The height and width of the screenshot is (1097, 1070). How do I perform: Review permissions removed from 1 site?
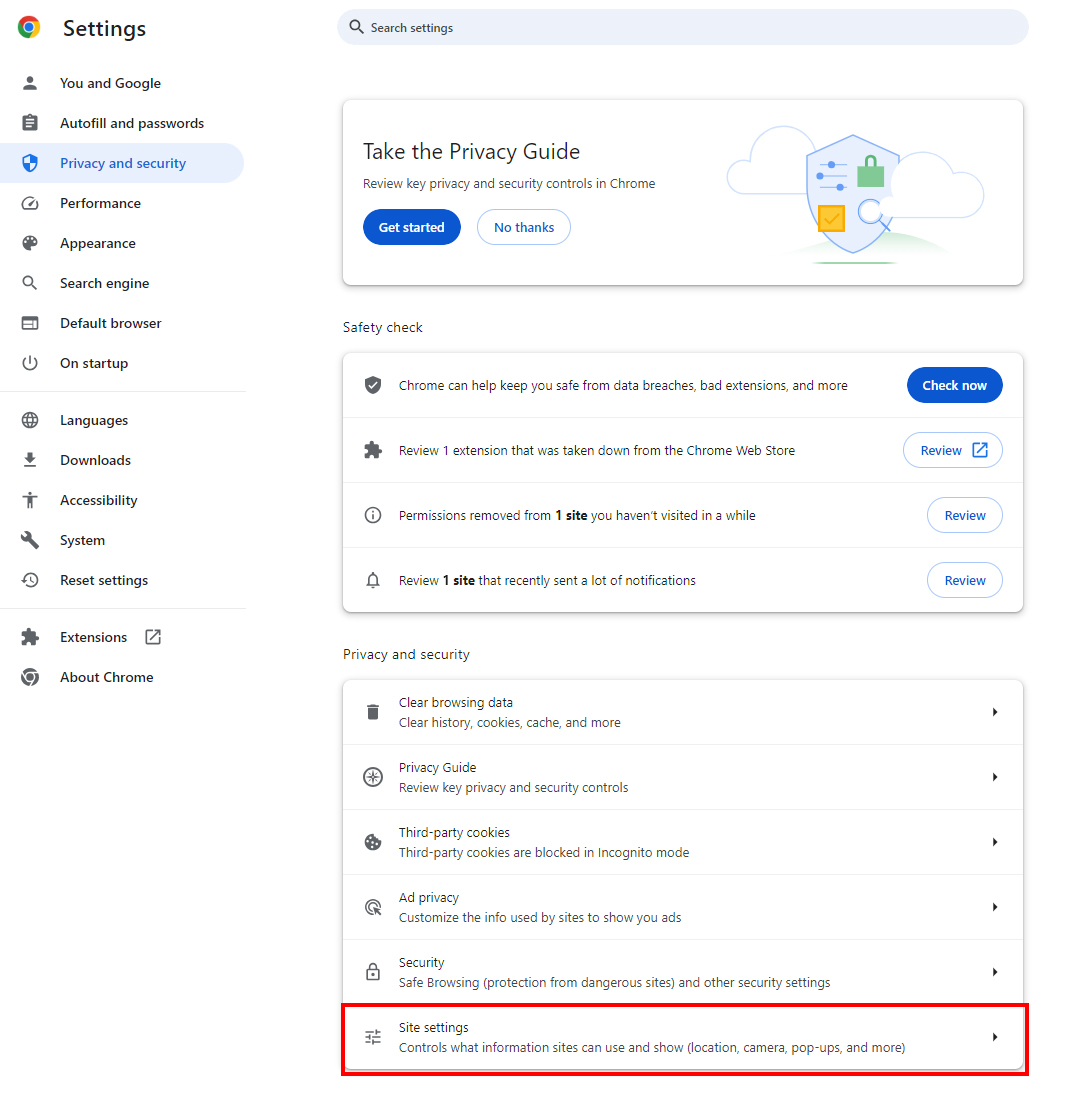(964, 516)
